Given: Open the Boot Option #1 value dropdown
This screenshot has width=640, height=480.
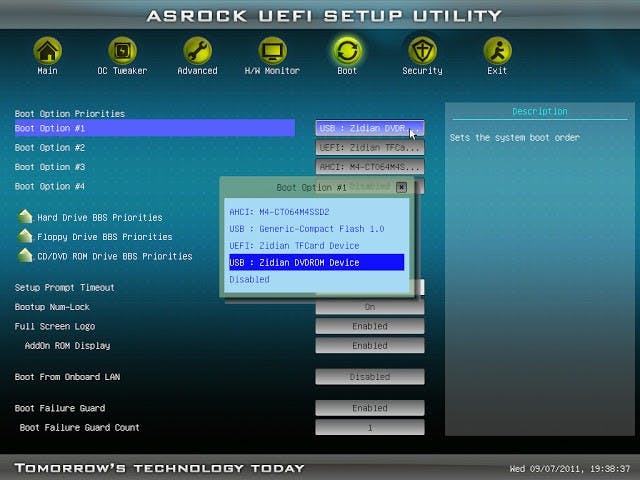Looking at the screenshot, I should coord(370,128).
